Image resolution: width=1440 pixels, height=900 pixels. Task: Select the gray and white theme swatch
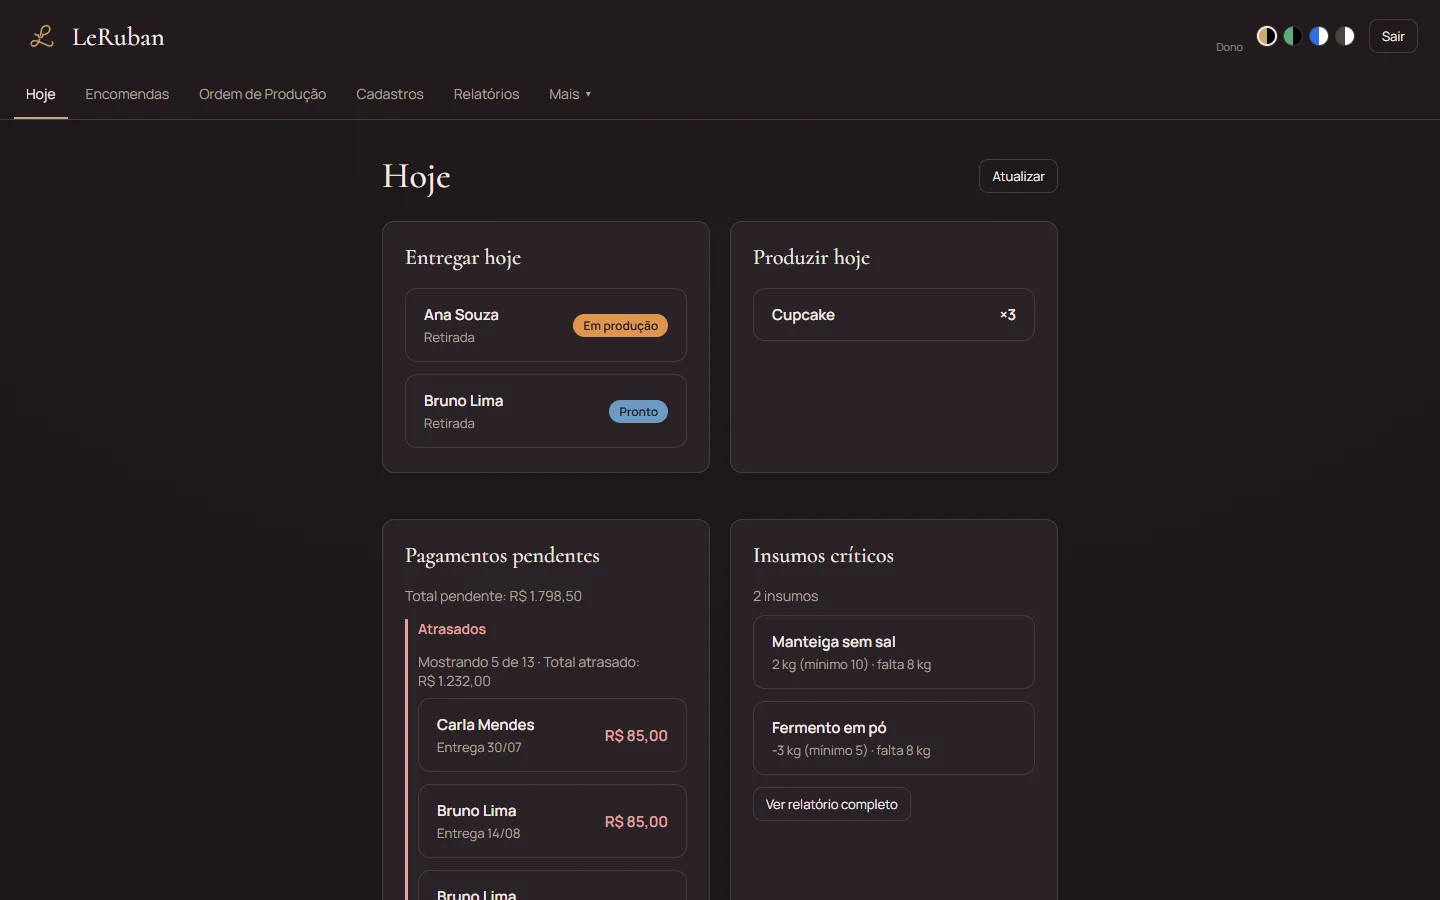(1345, 36)
